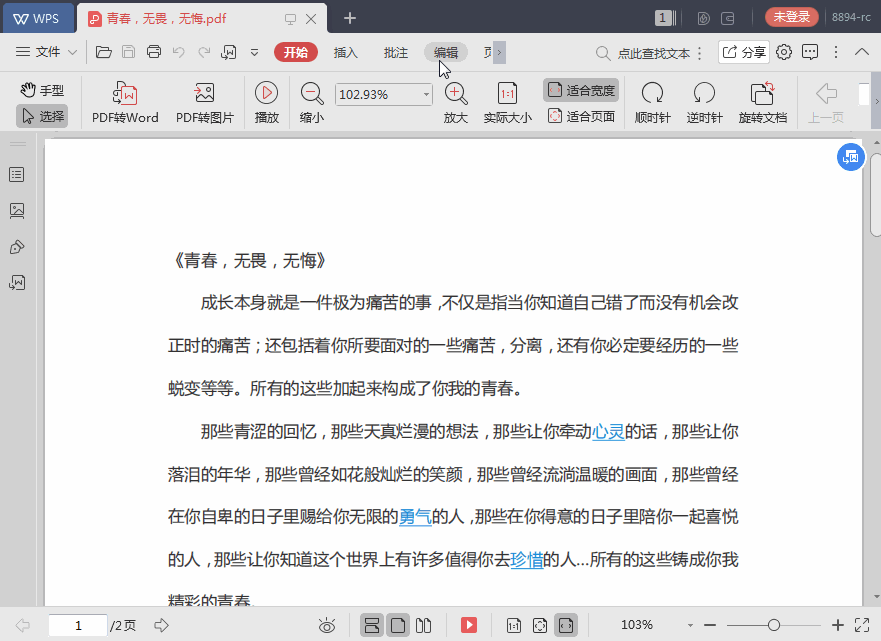Click the fullscreen icon in the status bar
The width and height of the screenshot is (881, 641).
pos(862,625)
